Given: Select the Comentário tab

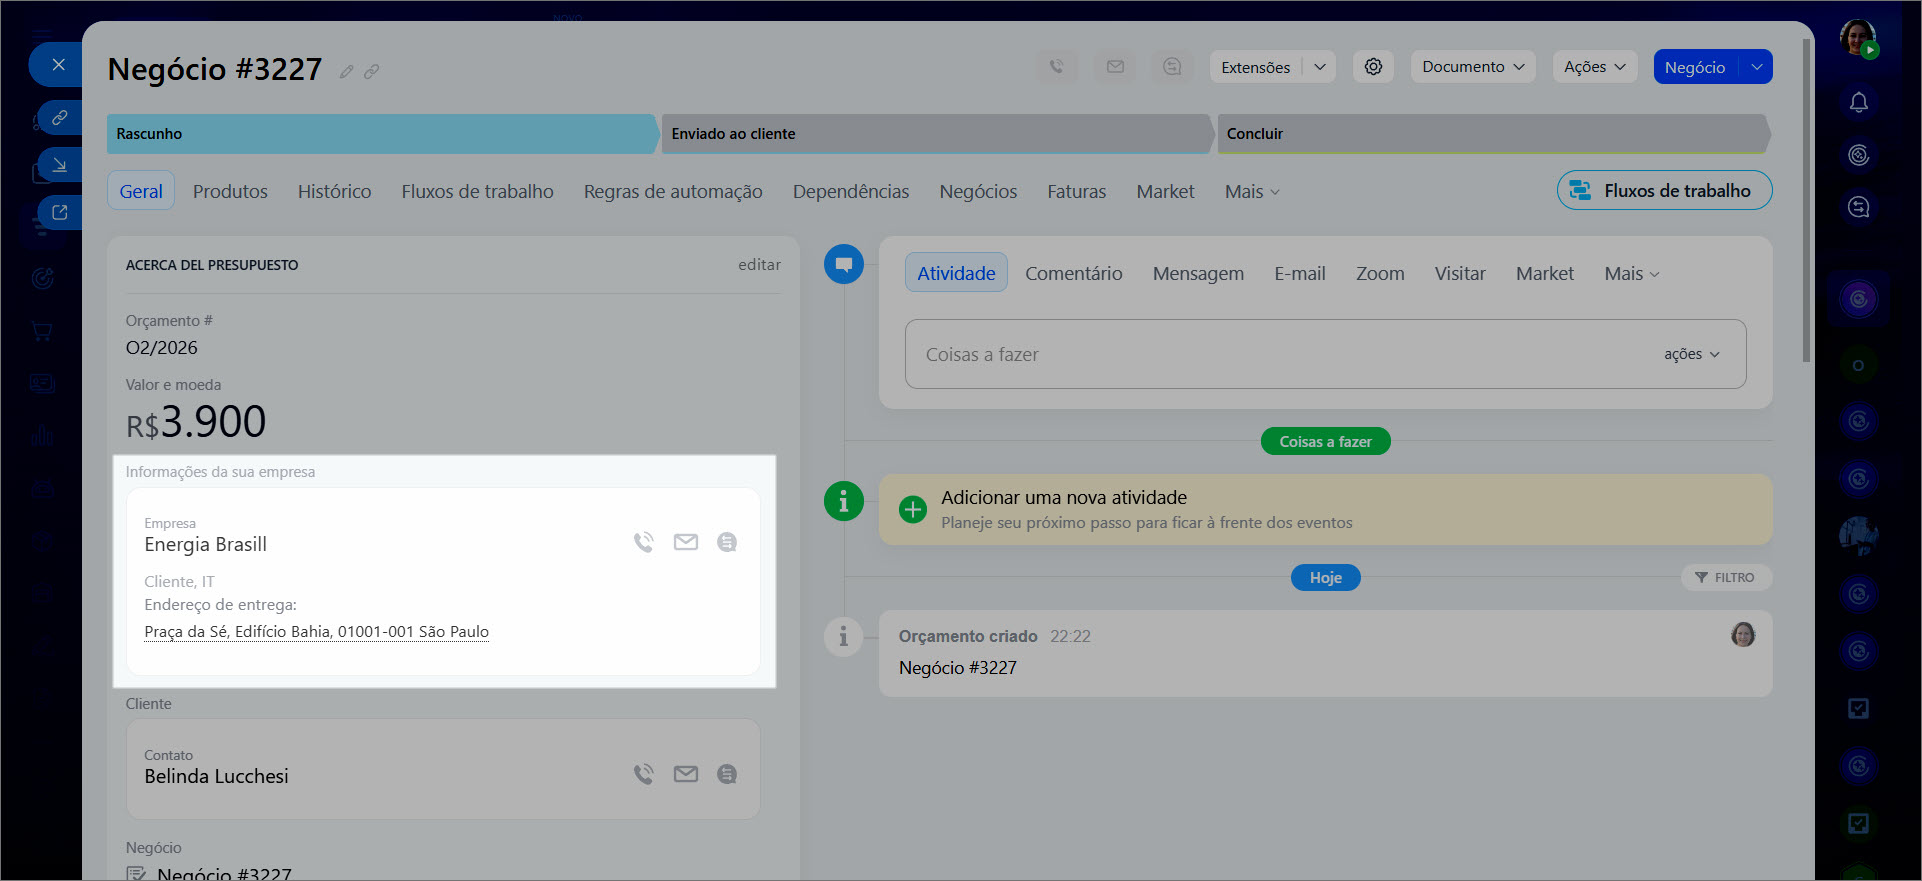Looking at the screenshot, I should (1073, 273).
